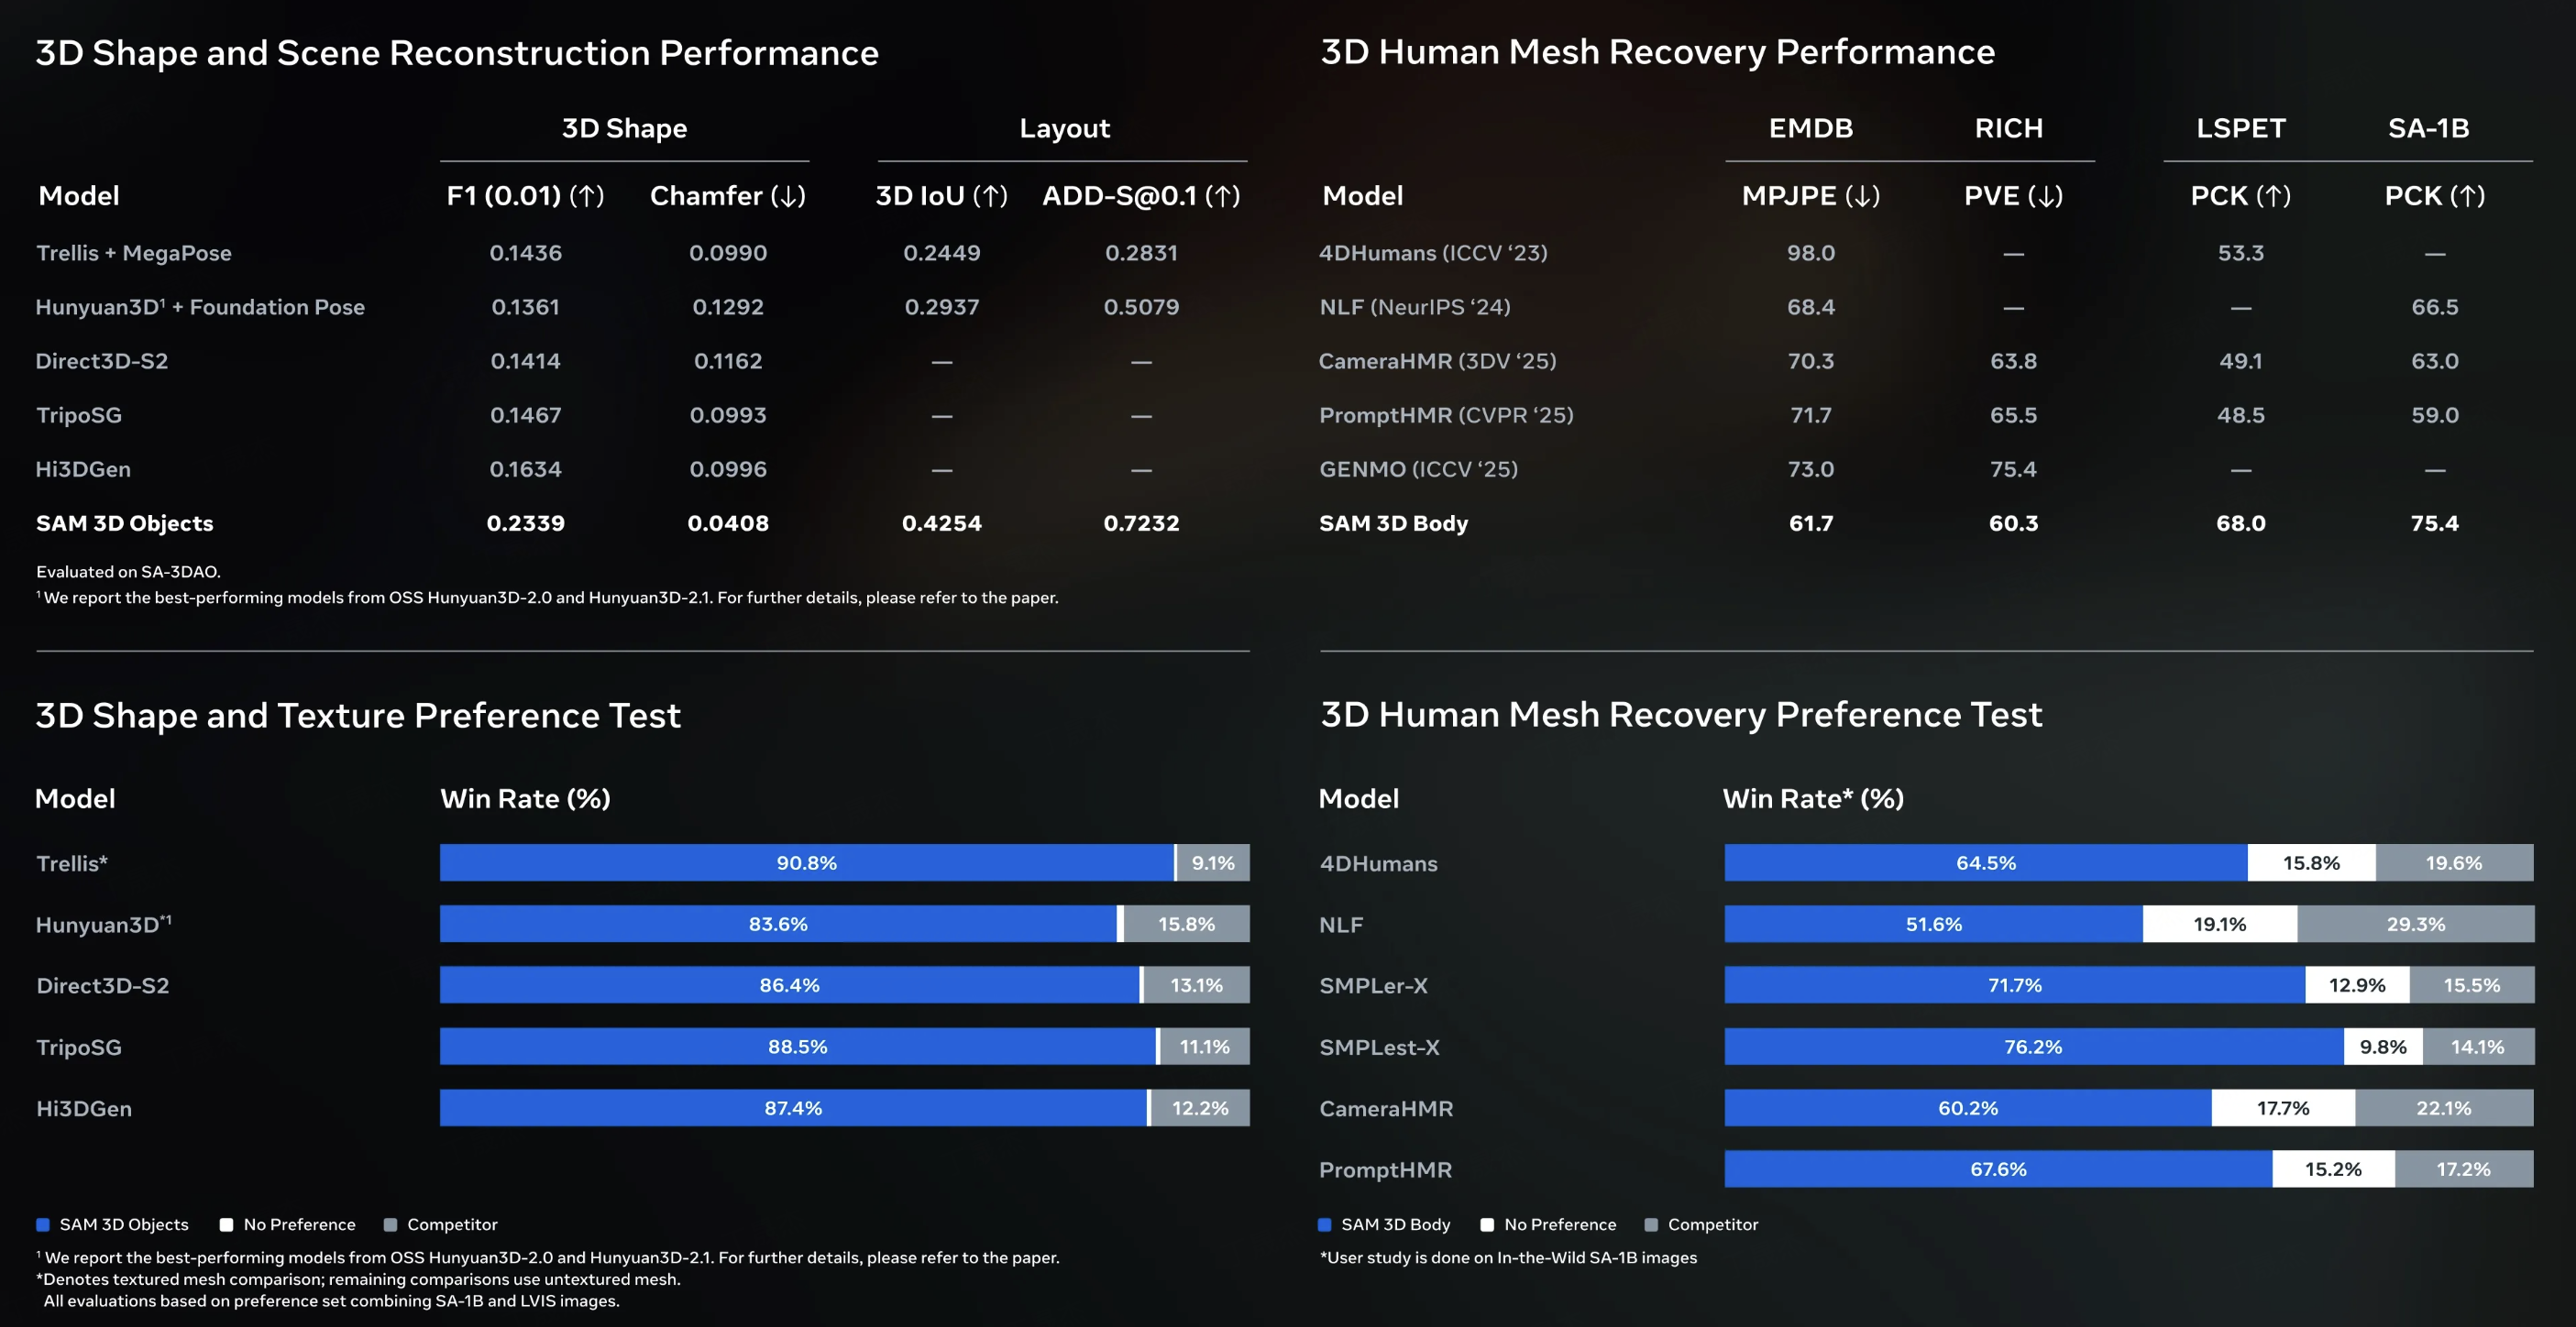Click the NLF 19.1% white bar segment
The width and height of the screenshot is (2576, 1327).
[2219, 924]
